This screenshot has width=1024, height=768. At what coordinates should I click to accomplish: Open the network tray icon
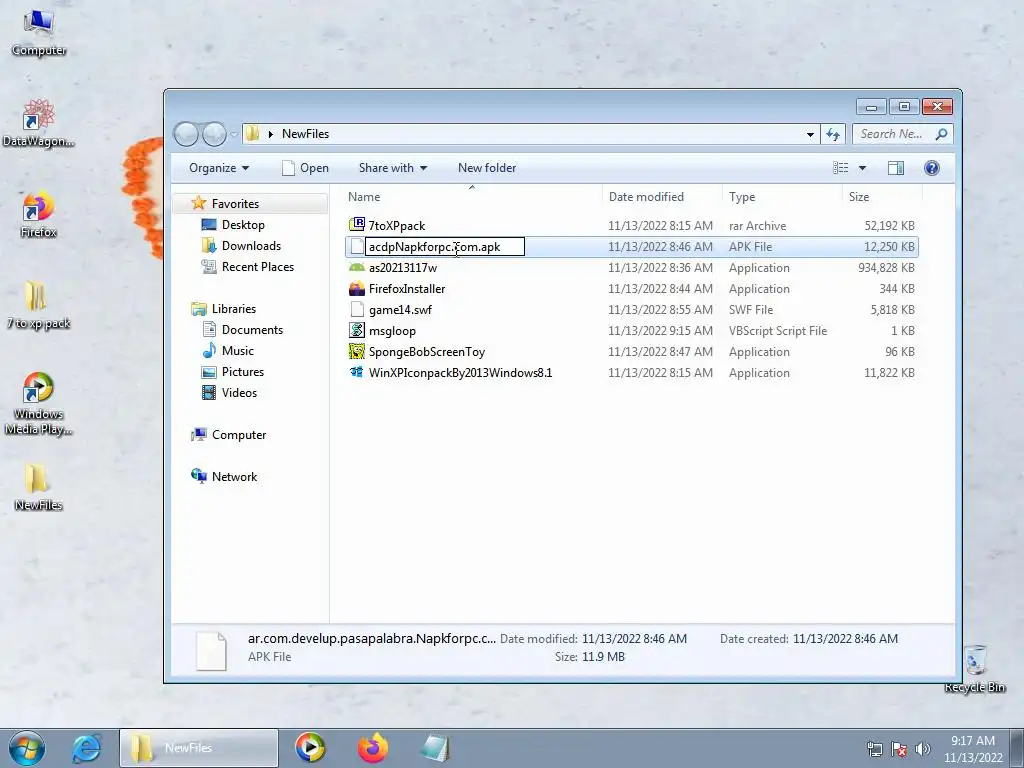tap(874, 749)
